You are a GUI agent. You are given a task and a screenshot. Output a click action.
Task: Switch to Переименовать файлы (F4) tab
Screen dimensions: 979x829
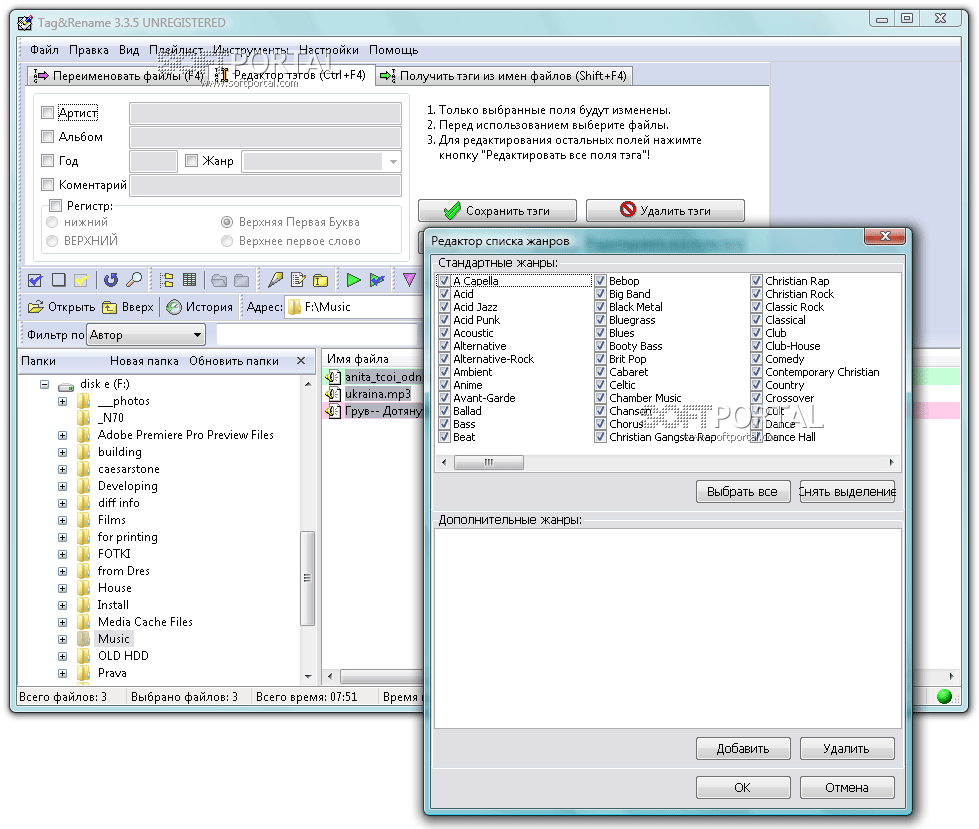[x=119, y=76]
